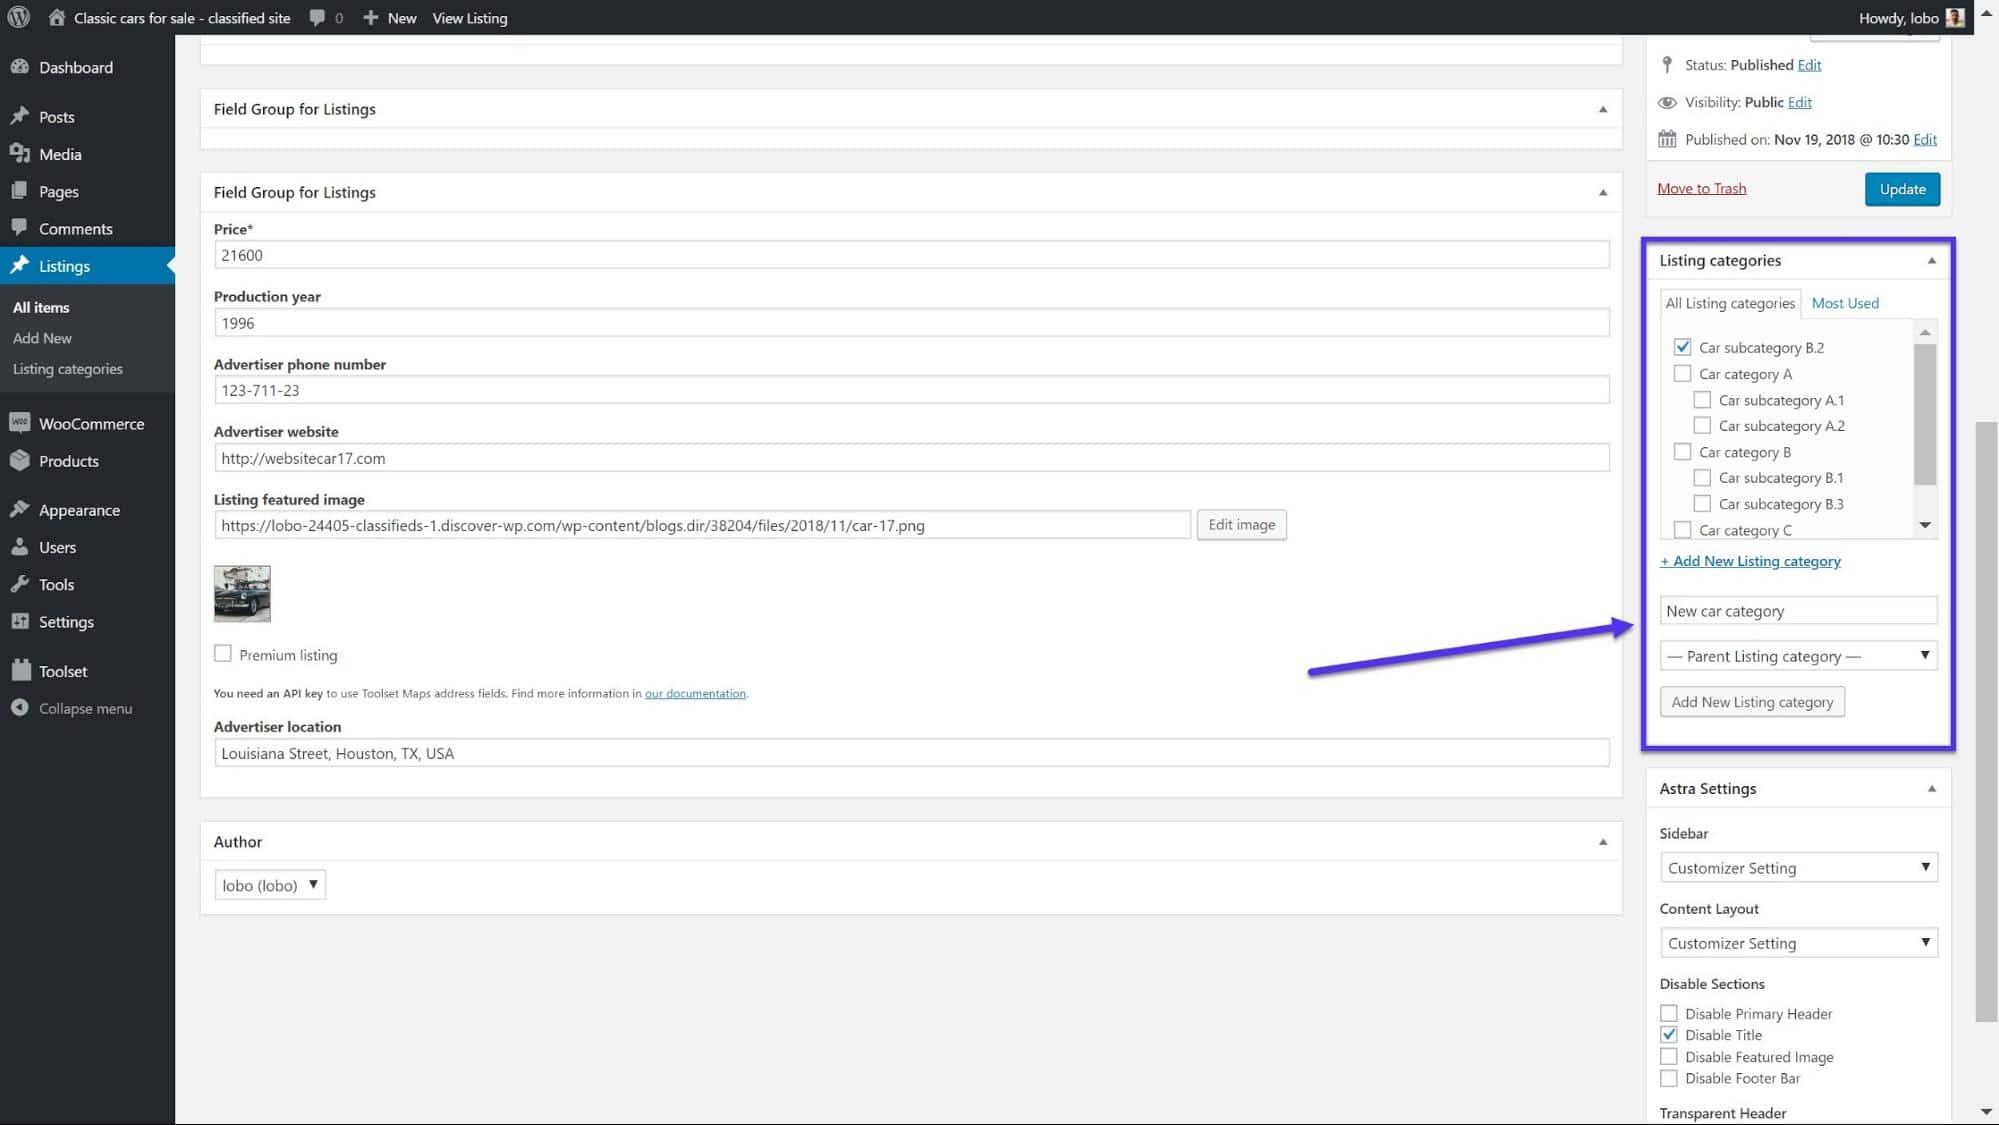Expand the Listing categories panel
Image resolution: width=1999 pixels, height=1125 pixels.
1932,260
